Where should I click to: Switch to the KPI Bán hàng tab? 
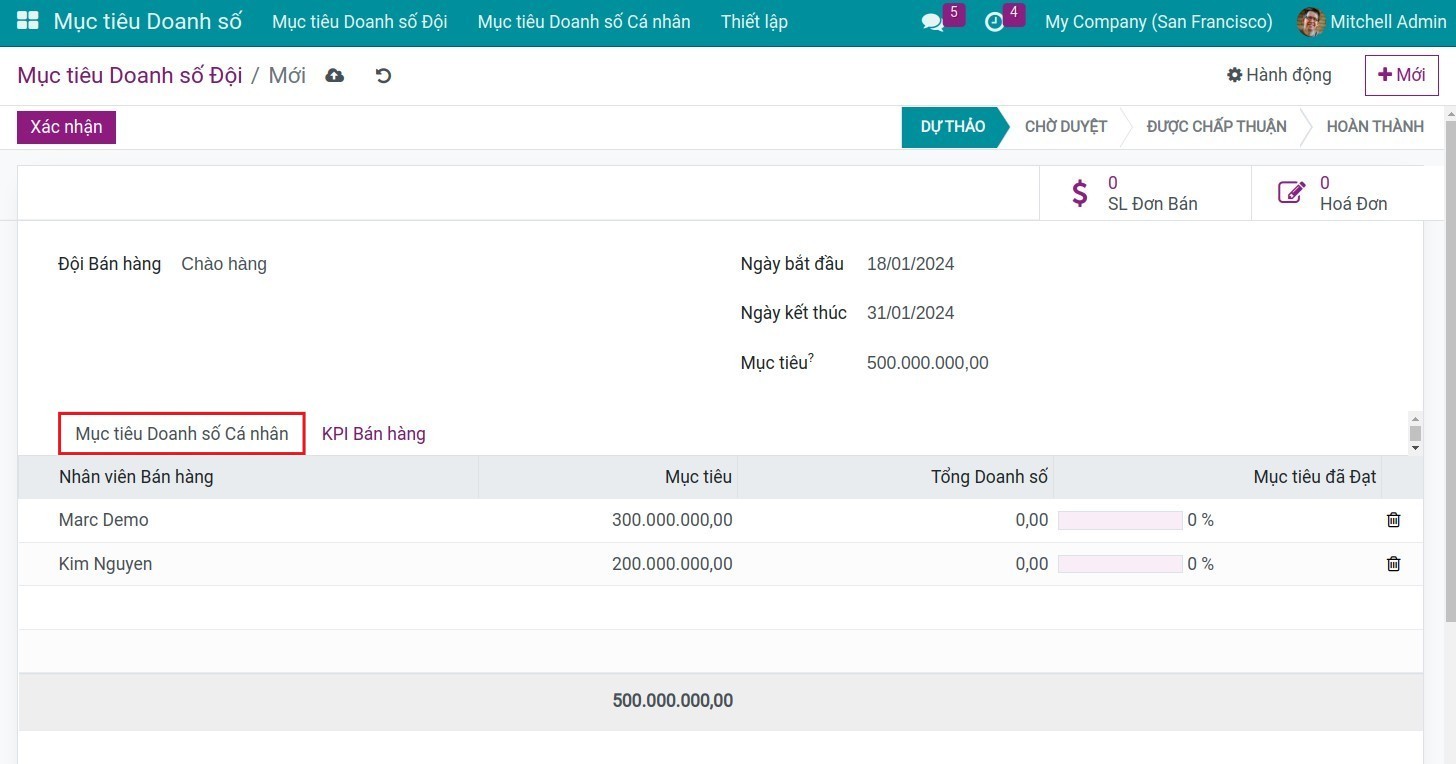tap(373, 434)
